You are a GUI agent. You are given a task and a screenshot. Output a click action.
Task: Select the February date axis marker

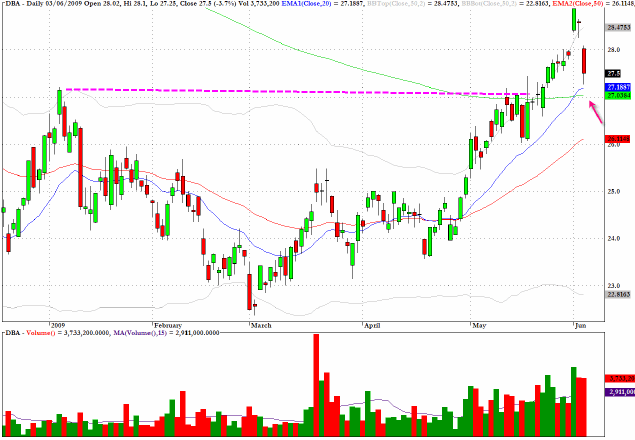coord(168,325)
